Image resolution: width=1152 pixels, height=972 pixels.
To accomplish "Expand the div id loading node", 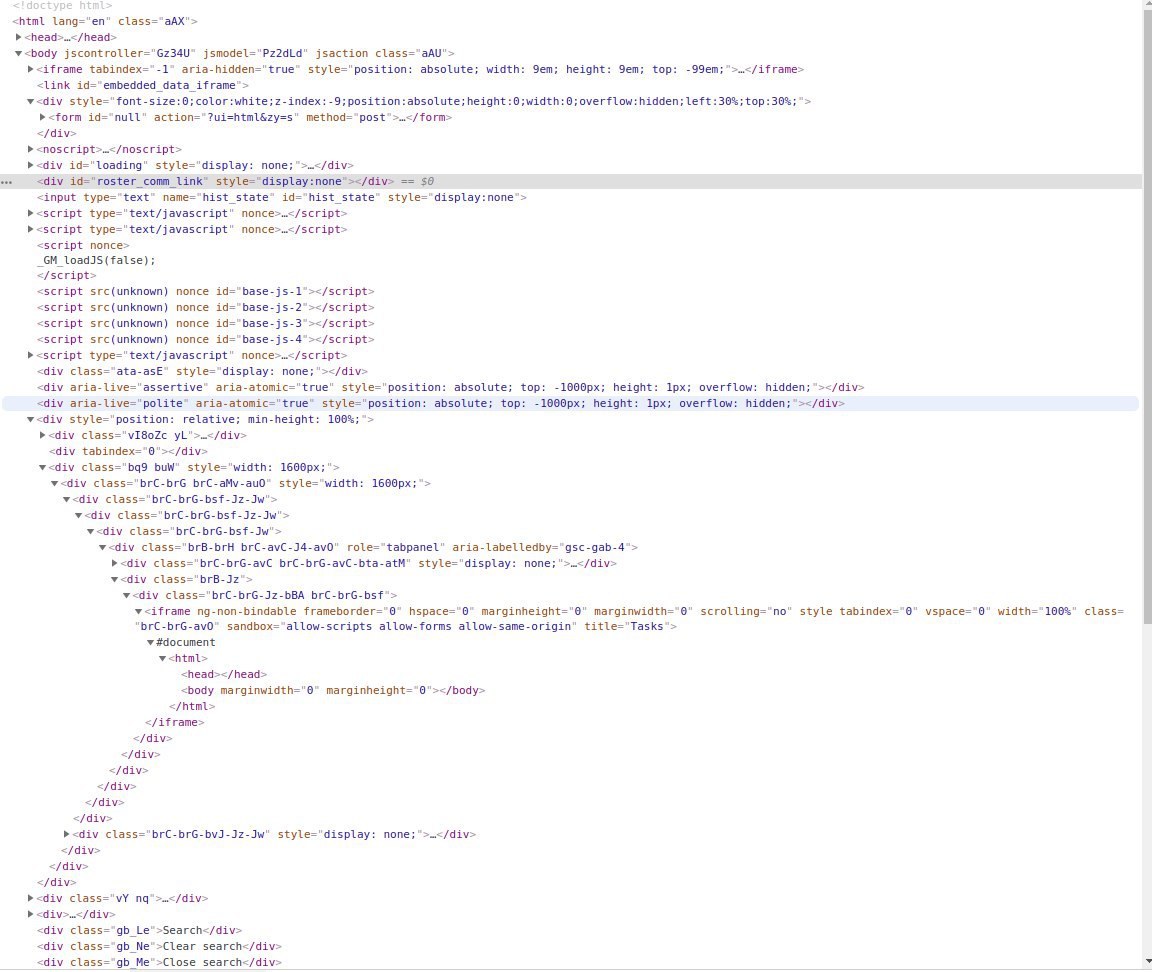I will click(x=30, y=165).
